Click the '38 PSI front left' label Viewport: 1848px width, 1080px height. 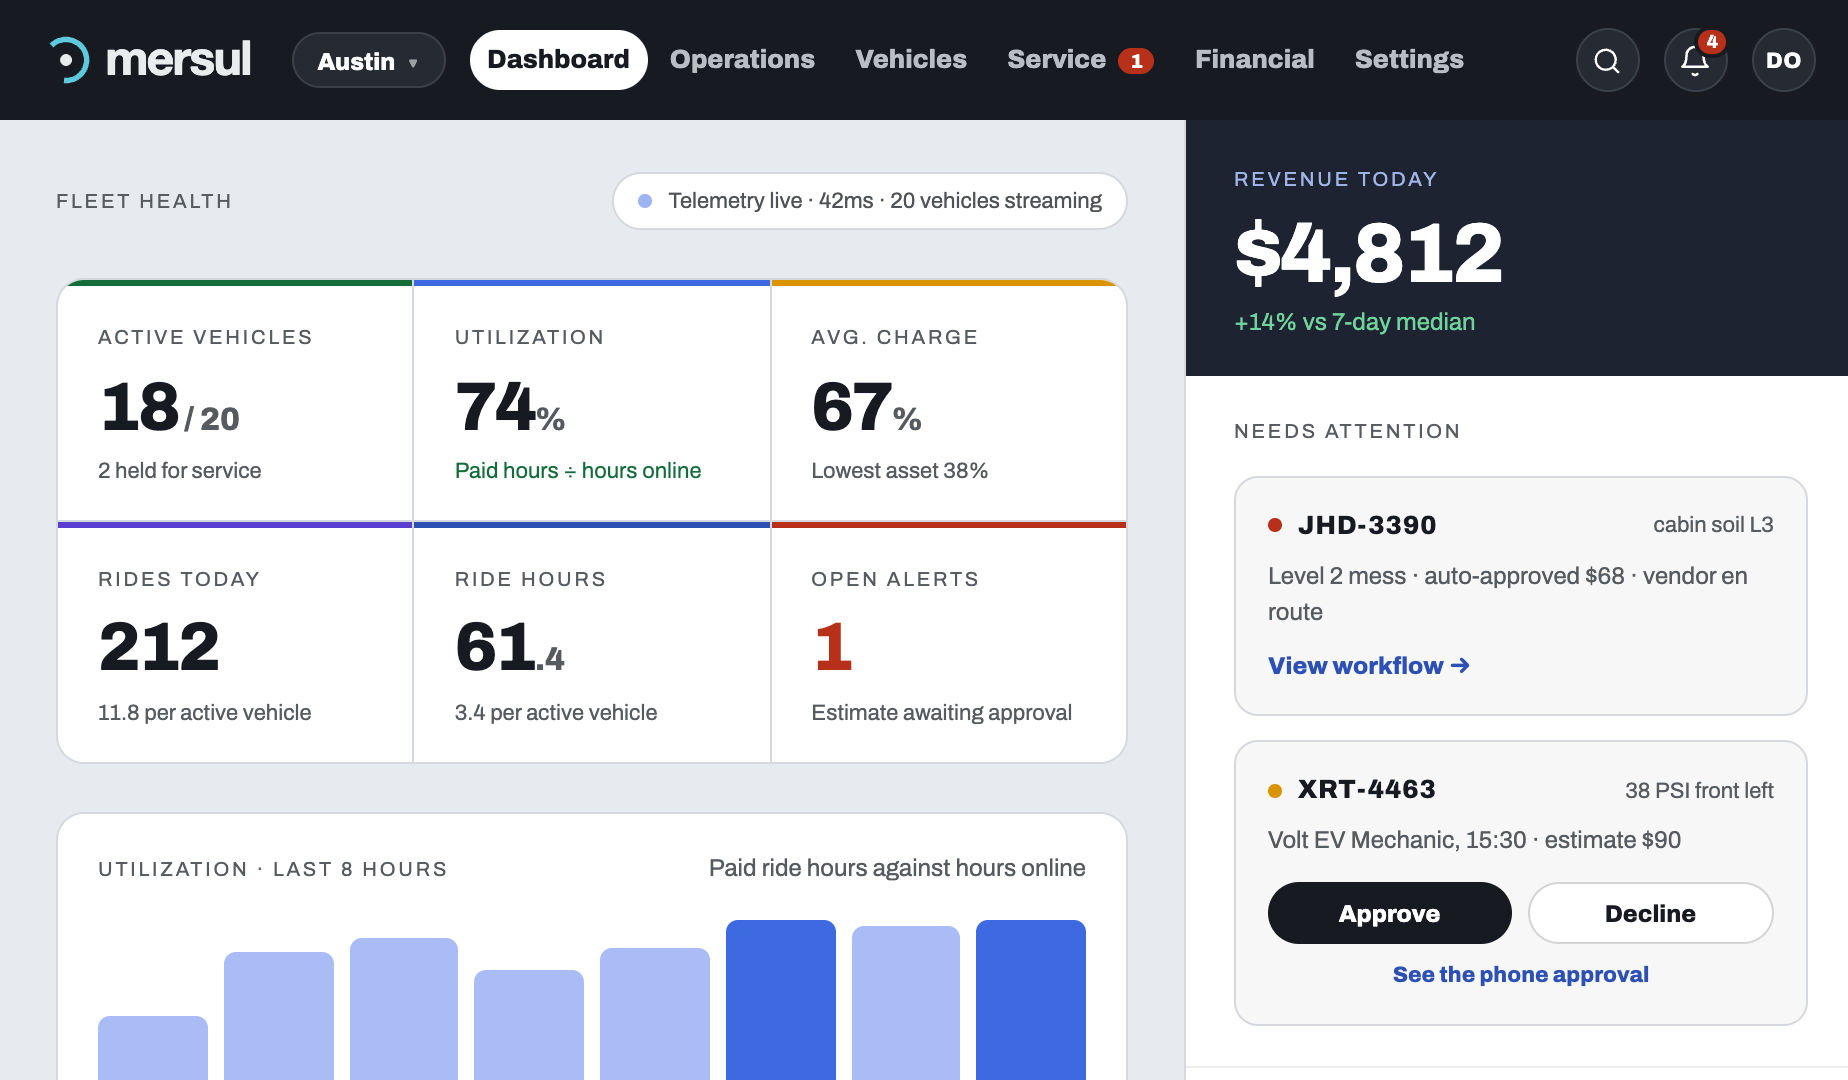coord(1699,791)
